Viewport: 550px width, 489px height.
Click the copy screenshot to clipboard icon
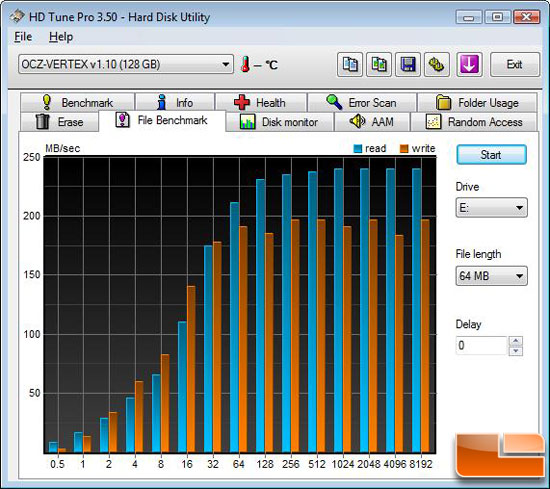379,65
